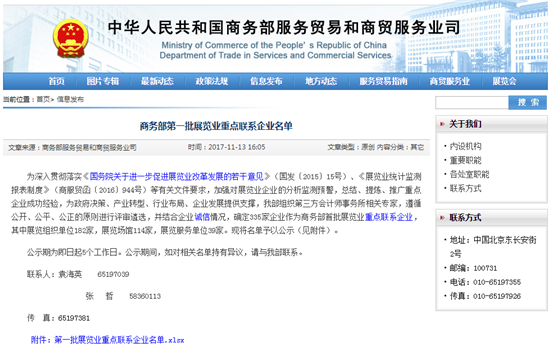Open the 首页 navigation tab
The width and height of the screenshot is (560, 363).
56,81
